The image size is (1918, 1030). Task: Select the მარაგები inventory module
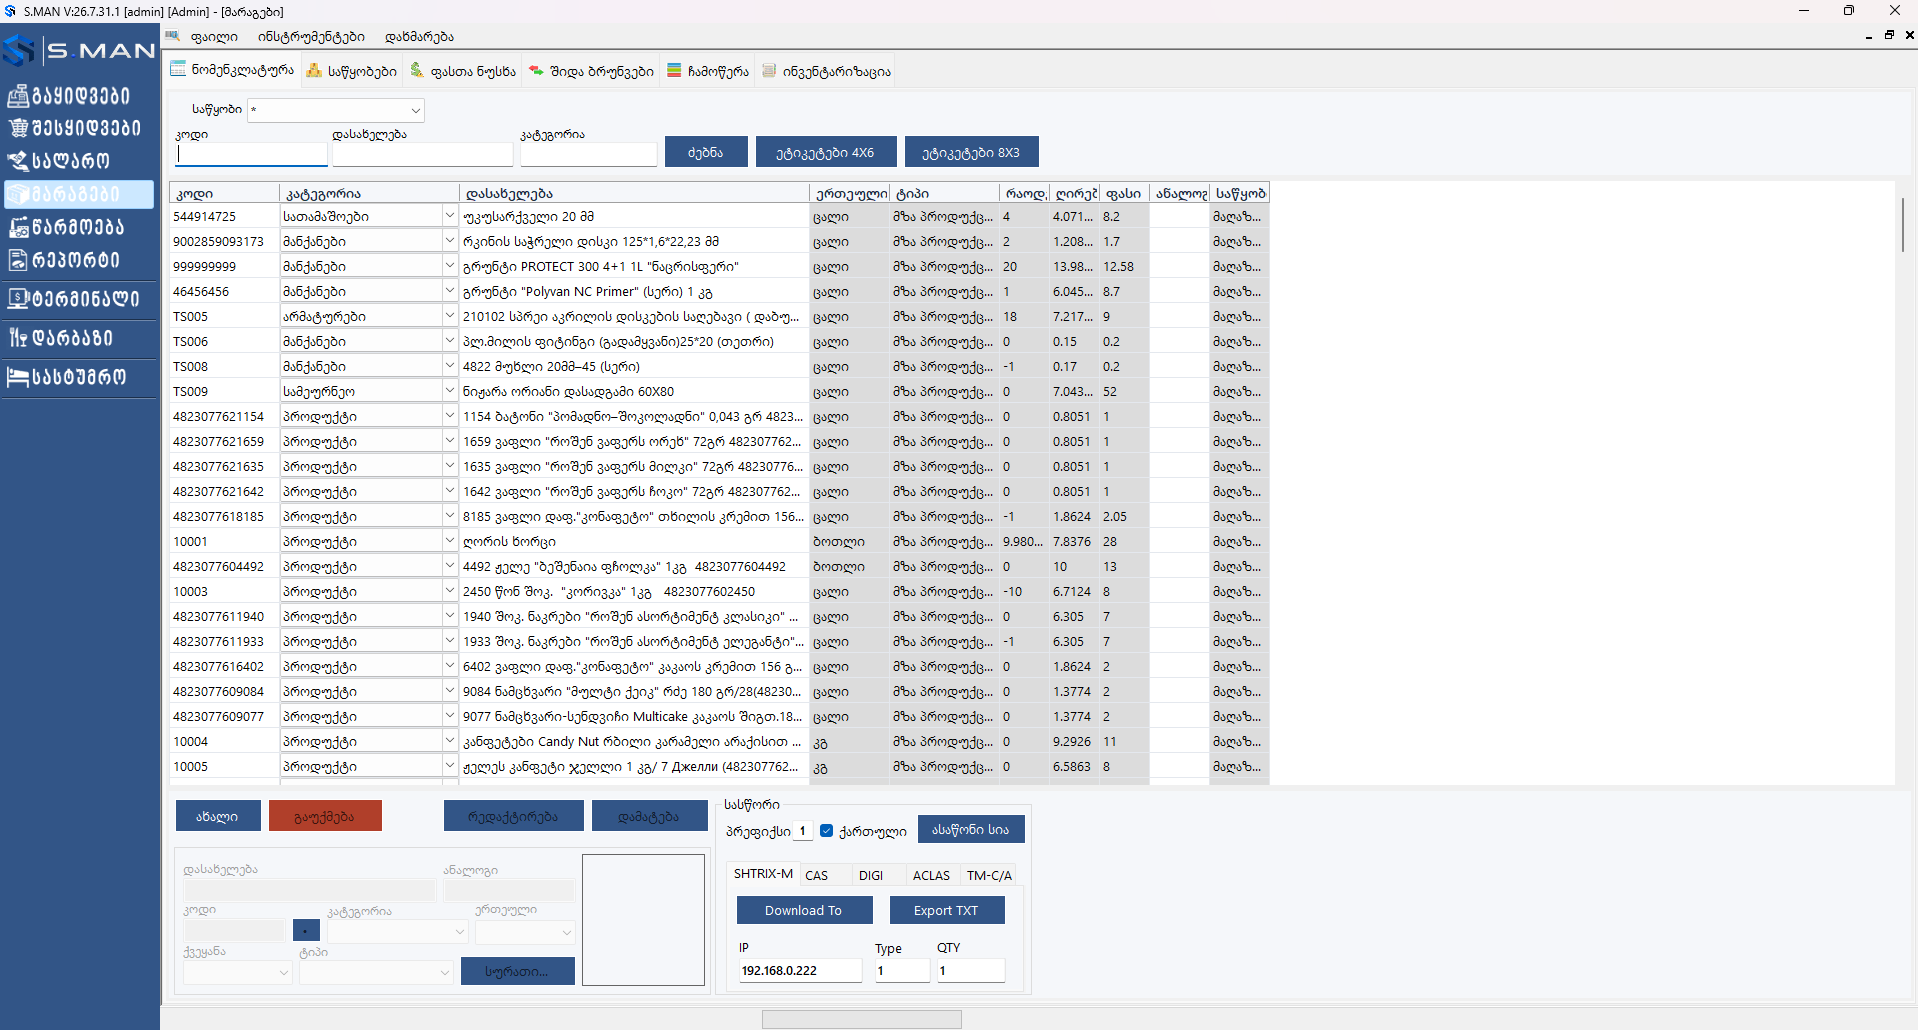coord(78,194)
